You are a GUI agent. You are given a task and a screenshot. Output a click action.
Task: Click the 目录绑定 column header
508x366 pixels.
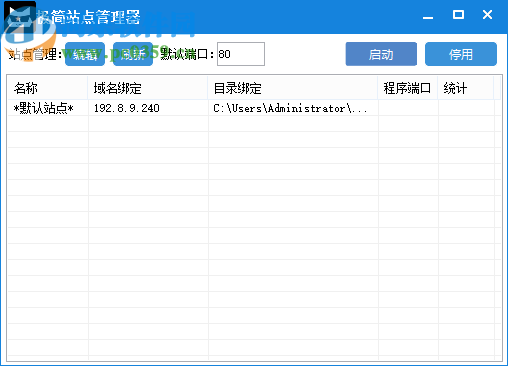click(x=293, y=88)
